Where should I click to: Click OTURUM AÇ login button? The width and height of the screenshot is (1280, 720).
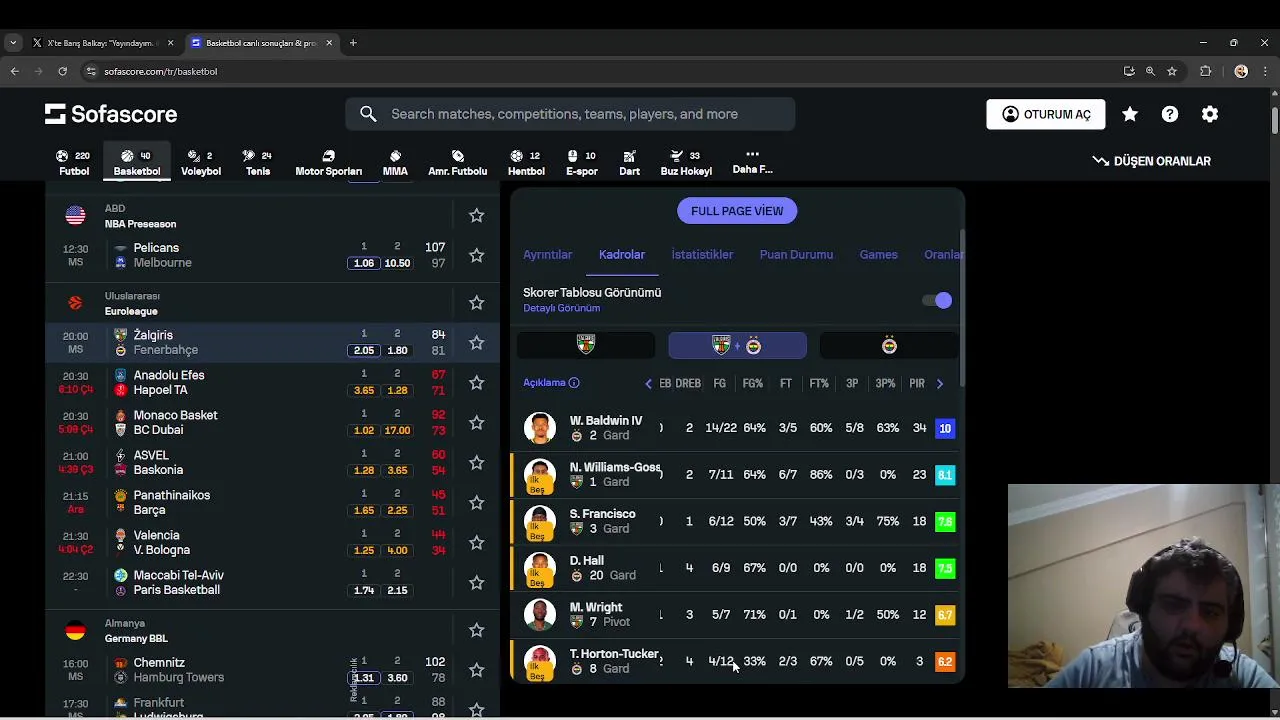(x=1046, y=114)
